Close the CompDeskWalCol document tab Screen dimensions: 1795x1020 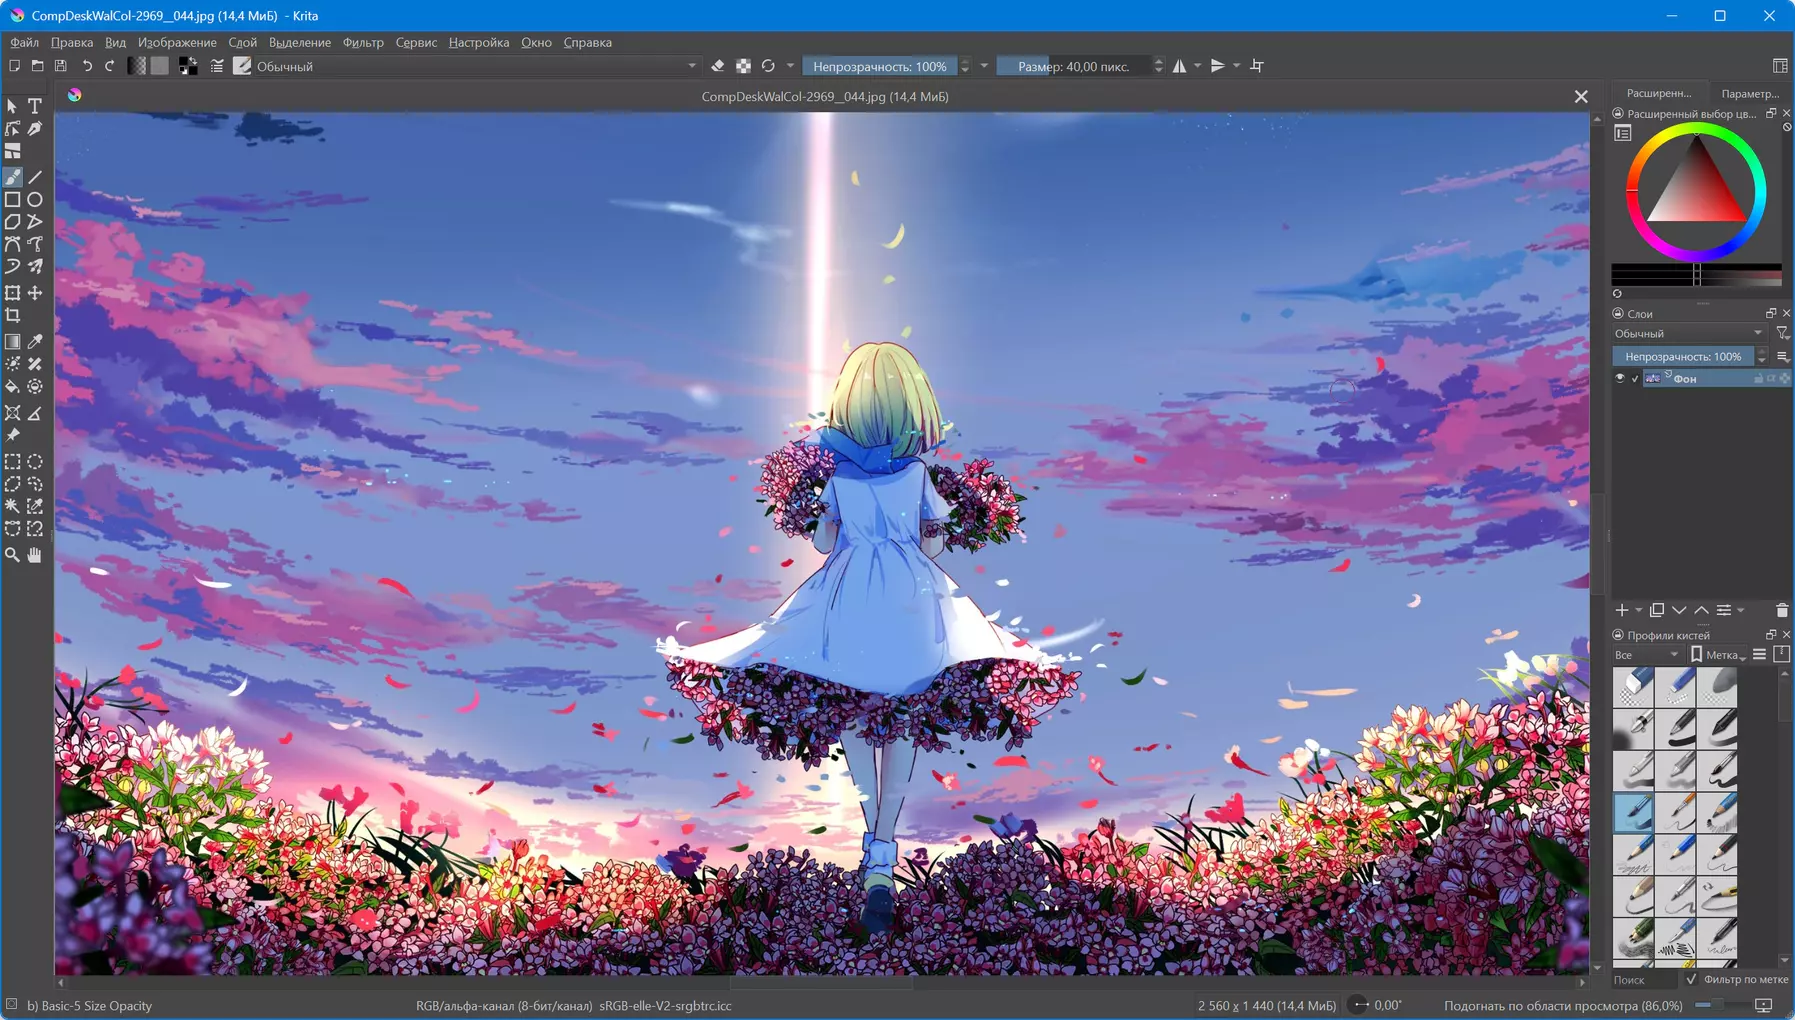(x=1581, y=96)
